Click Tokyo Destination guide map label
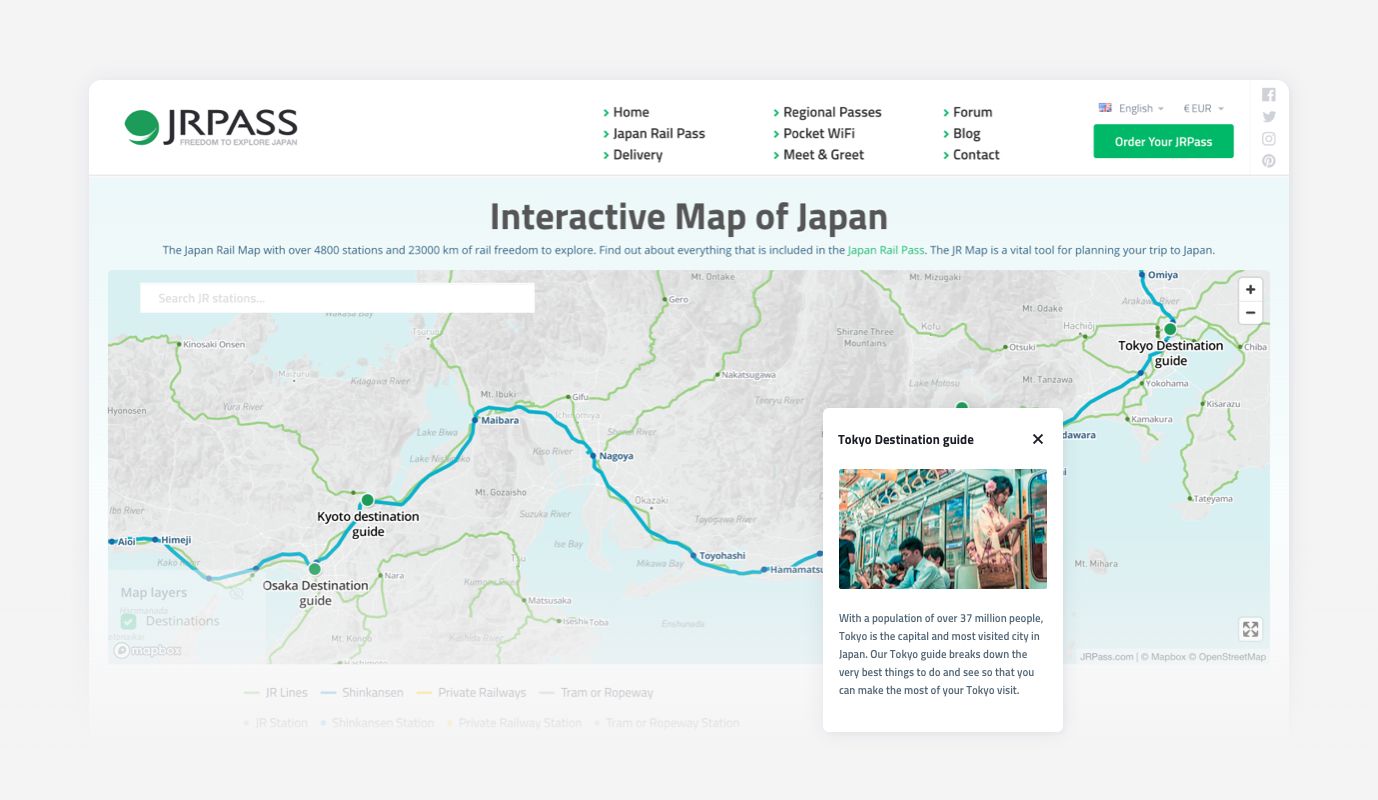This screenshot has height=800, width=1378. [1170, 353]
